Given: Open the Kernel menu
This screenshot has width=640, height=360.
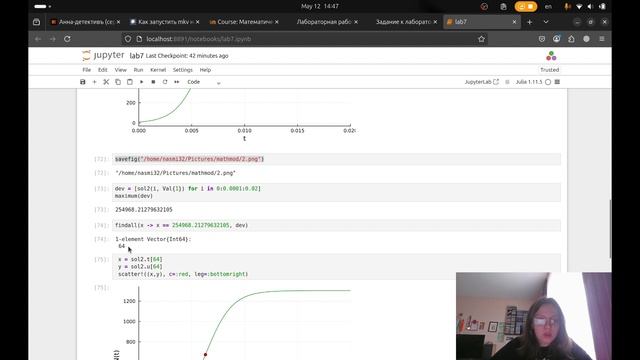Looking at the screenshot, I should (158, 70).
